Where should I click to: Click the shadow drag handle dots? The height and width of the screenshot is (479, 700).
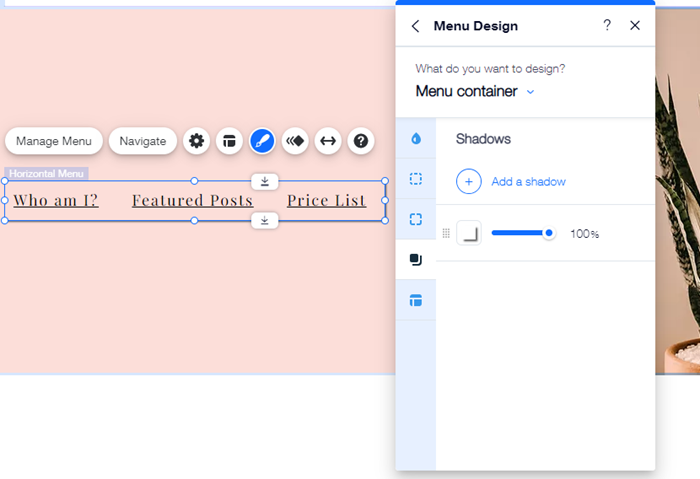pyautogui.click(x=446, y=233)
